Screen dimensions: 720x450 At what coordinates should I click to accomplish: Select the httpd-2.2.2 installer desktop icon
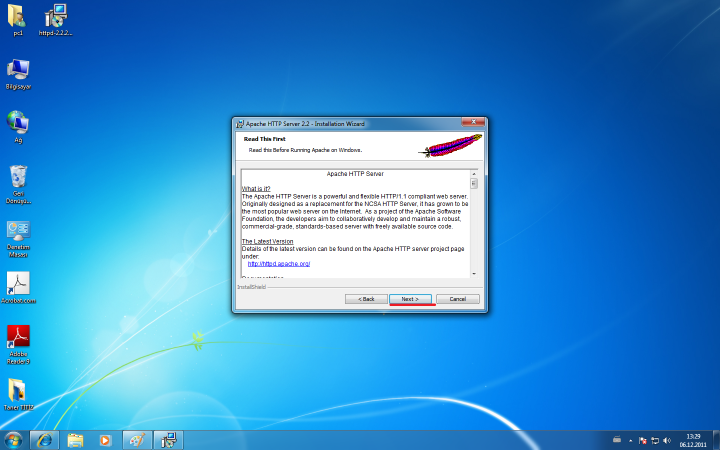(x=56, y=18)
